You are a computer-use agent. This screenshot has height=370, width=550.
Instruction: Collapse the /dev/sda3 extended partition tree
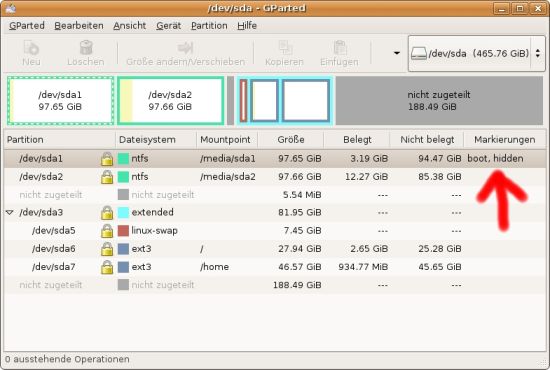pyautogui.click(x=10, y=213)
